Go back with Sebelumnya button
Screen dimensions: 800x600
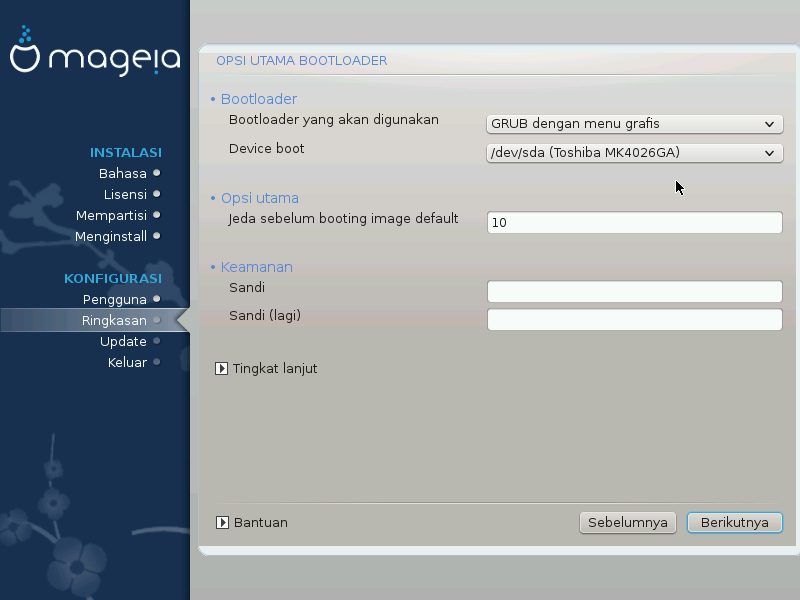point(628,522)
